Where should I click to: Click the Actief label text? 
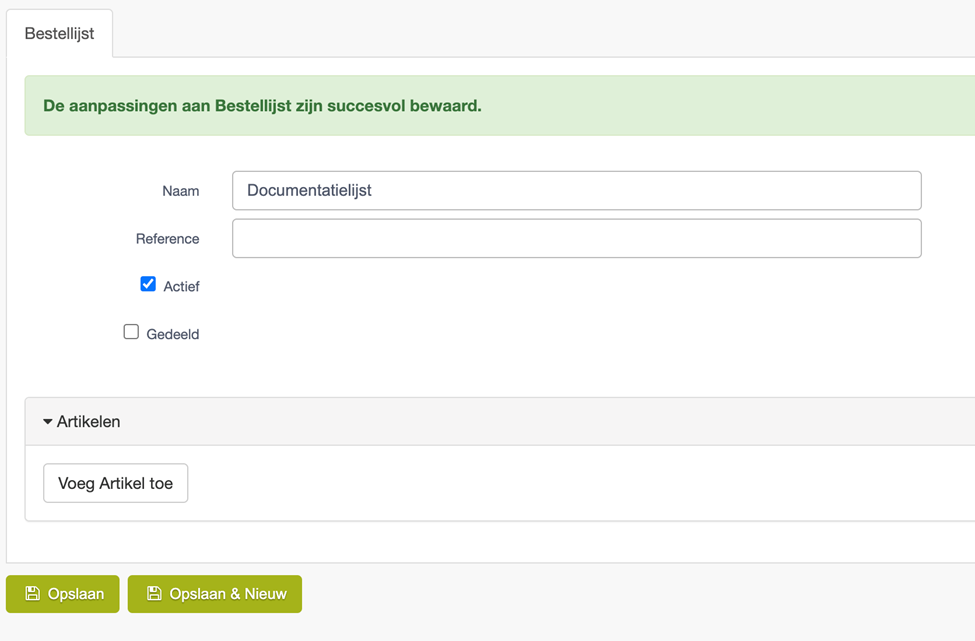tap(182, 287)
